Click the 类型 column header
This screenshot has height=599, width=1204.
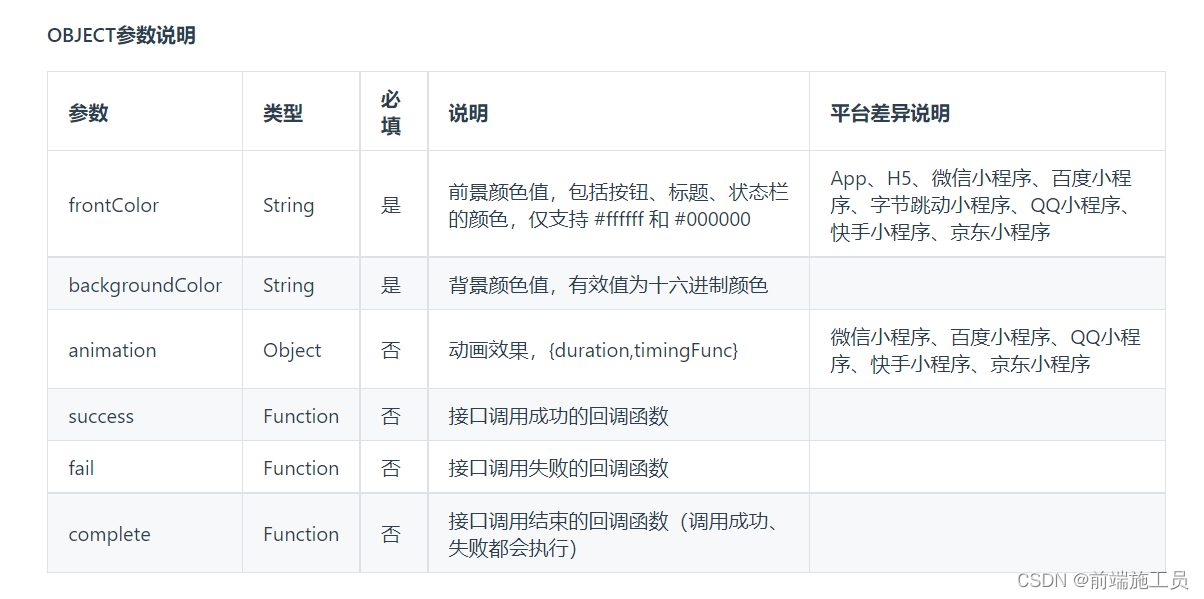pos(283,112)
